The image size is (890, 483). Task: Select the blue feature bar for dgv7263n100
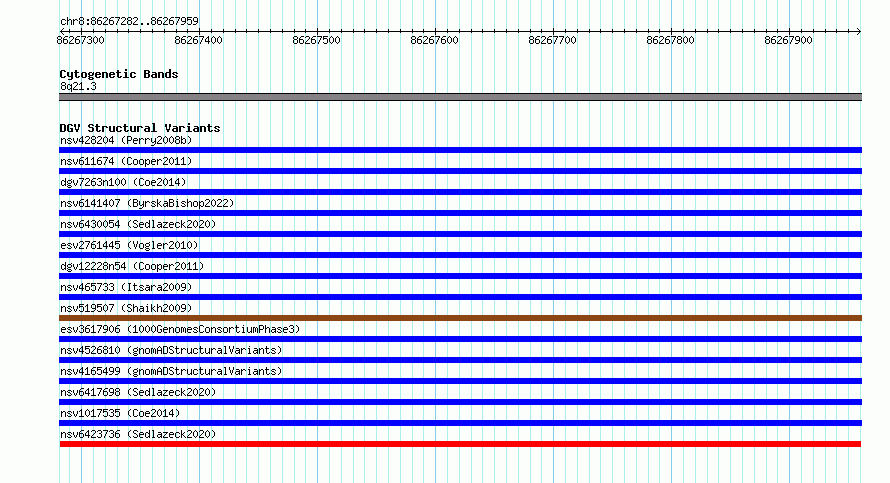460,192
